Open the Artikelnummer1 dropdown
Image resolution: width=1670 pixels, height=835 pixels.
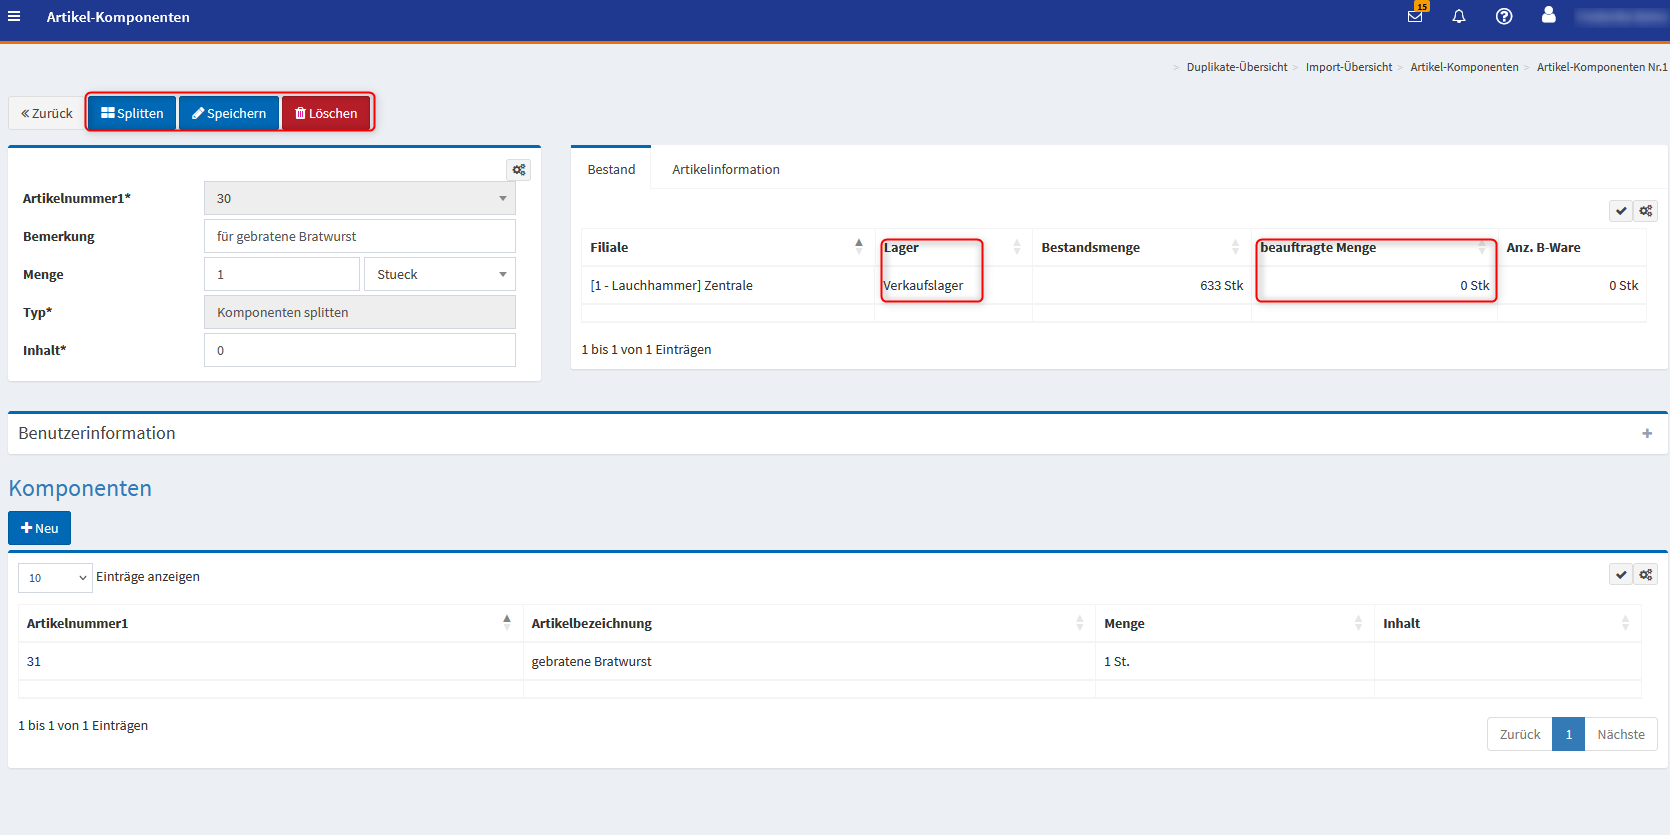tap(359, 198)
